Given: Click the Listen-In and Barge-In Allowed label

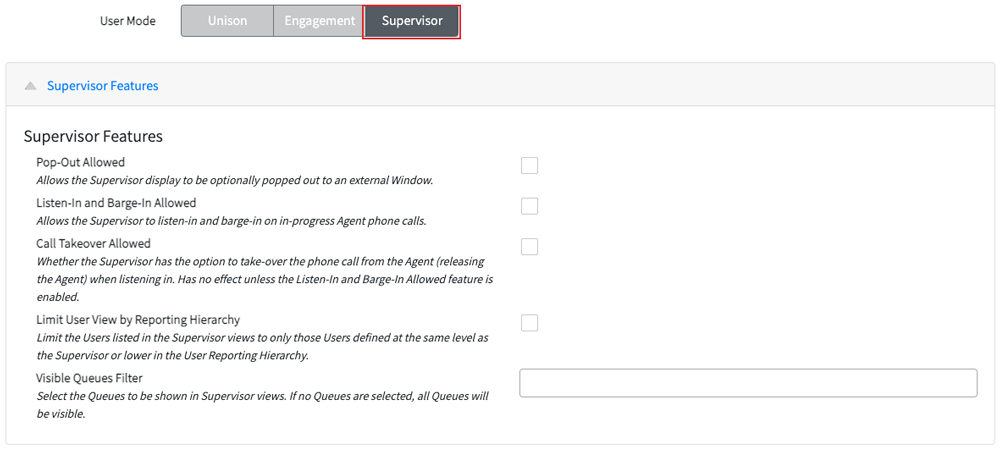Looking at the screenshot, I should click(x=116, y=203).
